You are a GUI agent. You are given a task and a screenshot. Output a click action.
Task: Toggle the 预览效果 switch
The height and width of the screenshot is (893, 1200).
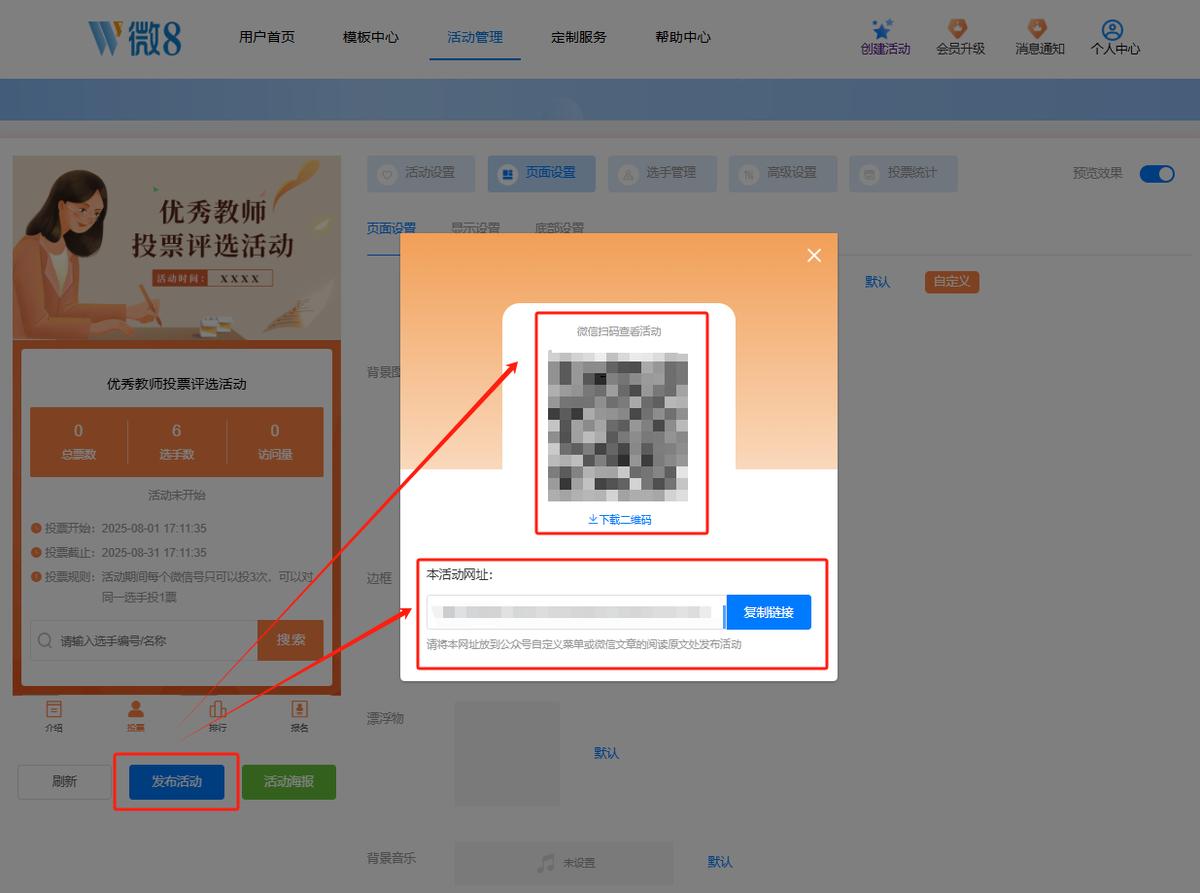point(1157,173)
